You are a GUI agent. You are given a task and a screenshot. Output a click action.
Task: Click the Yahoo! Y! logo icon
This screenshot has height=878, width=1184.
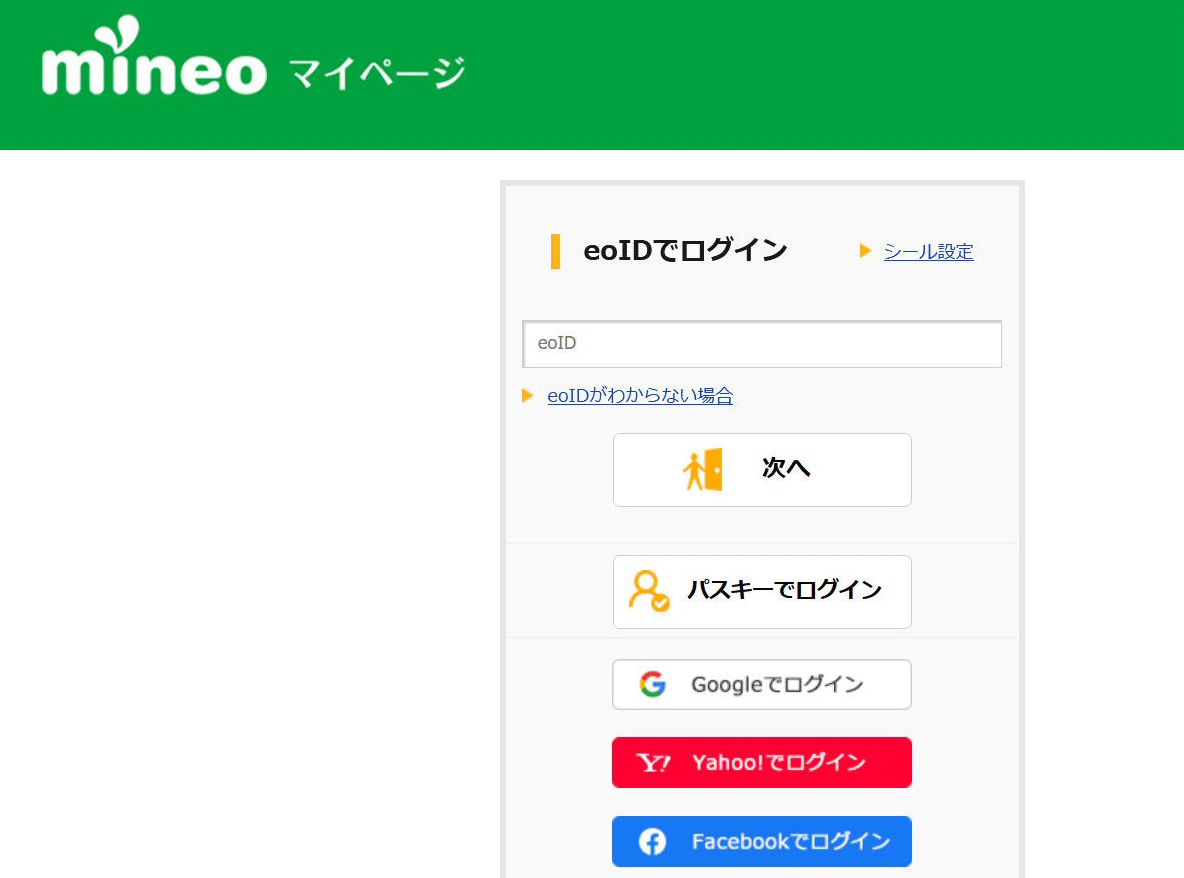click(x=654, y=763)
